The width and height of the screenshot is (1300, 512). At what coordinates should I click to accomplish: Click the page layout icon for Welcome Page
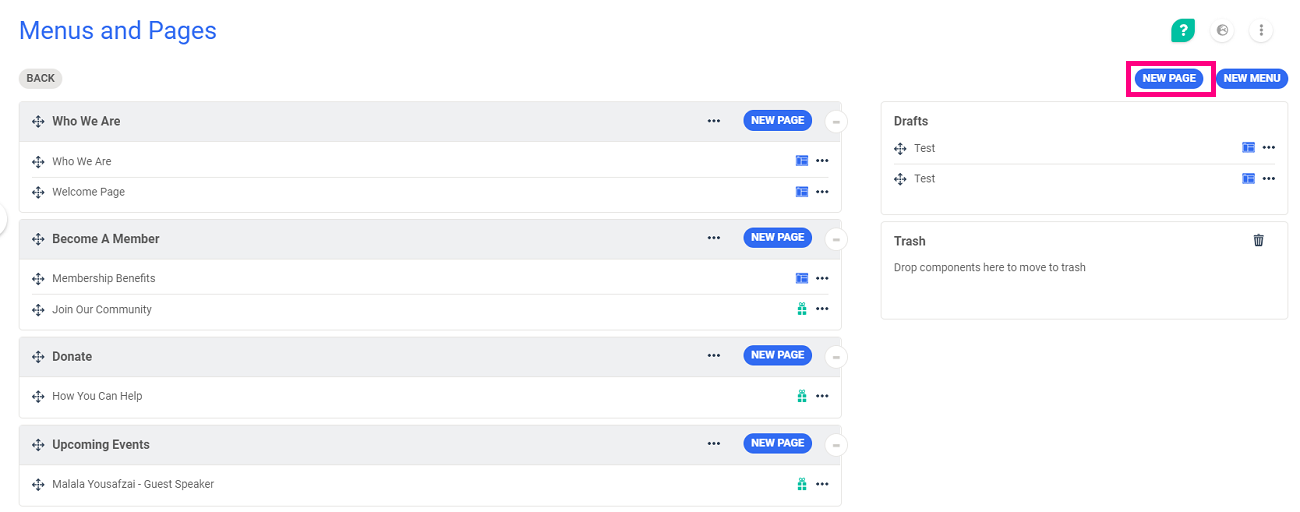tap(801, 192)
